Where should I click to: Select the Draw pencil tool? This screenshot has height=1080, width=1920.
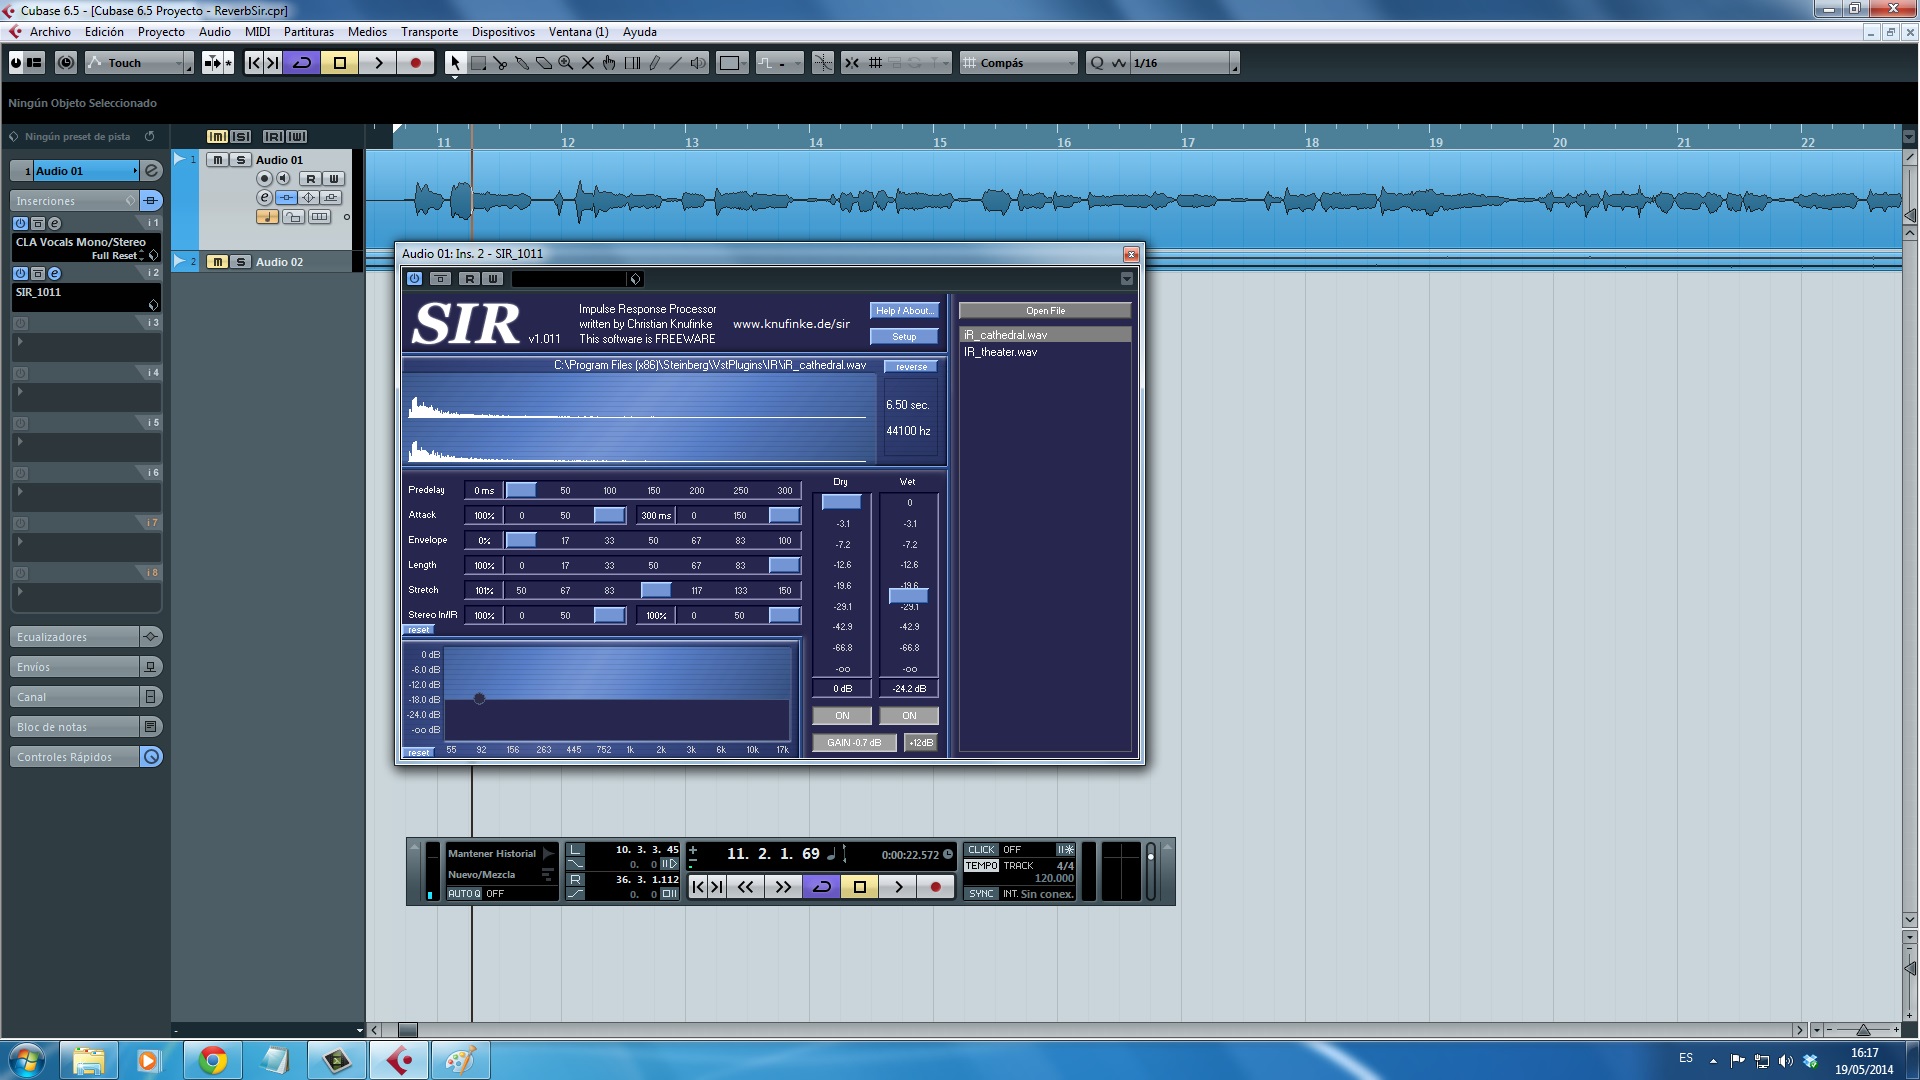tap(654, 63)
